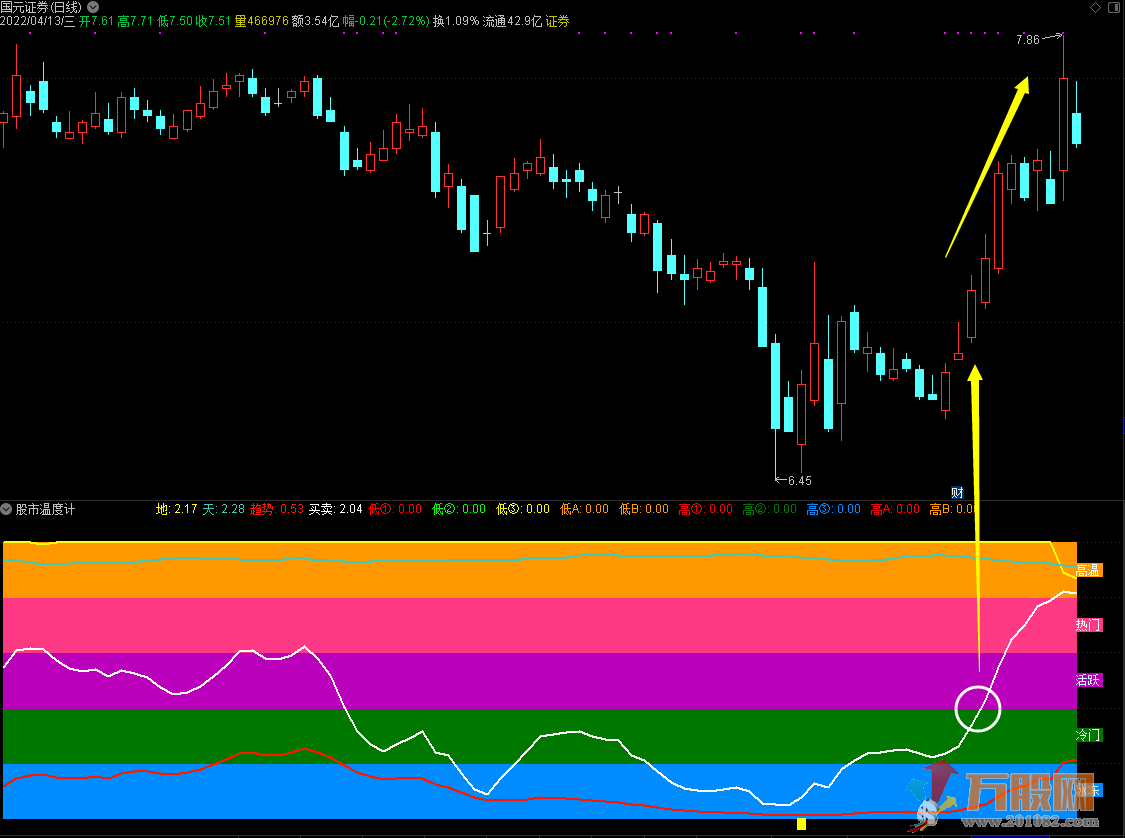Click the low price 低7.50
Image resolution: width=1125 pixels, height=838 pixels.
175,22
